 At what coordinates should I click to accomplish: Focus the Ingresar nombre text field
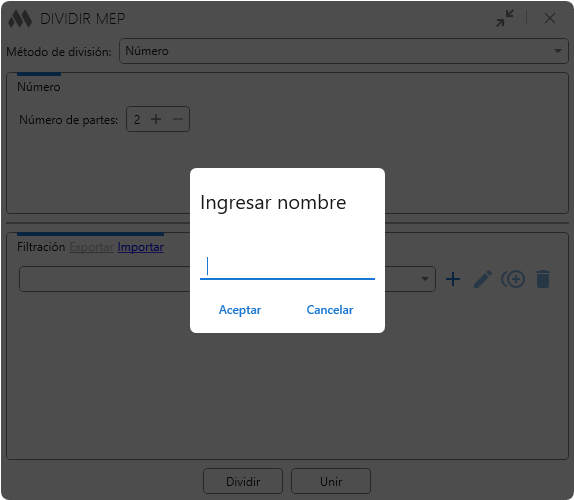click(x=287, y=266)
